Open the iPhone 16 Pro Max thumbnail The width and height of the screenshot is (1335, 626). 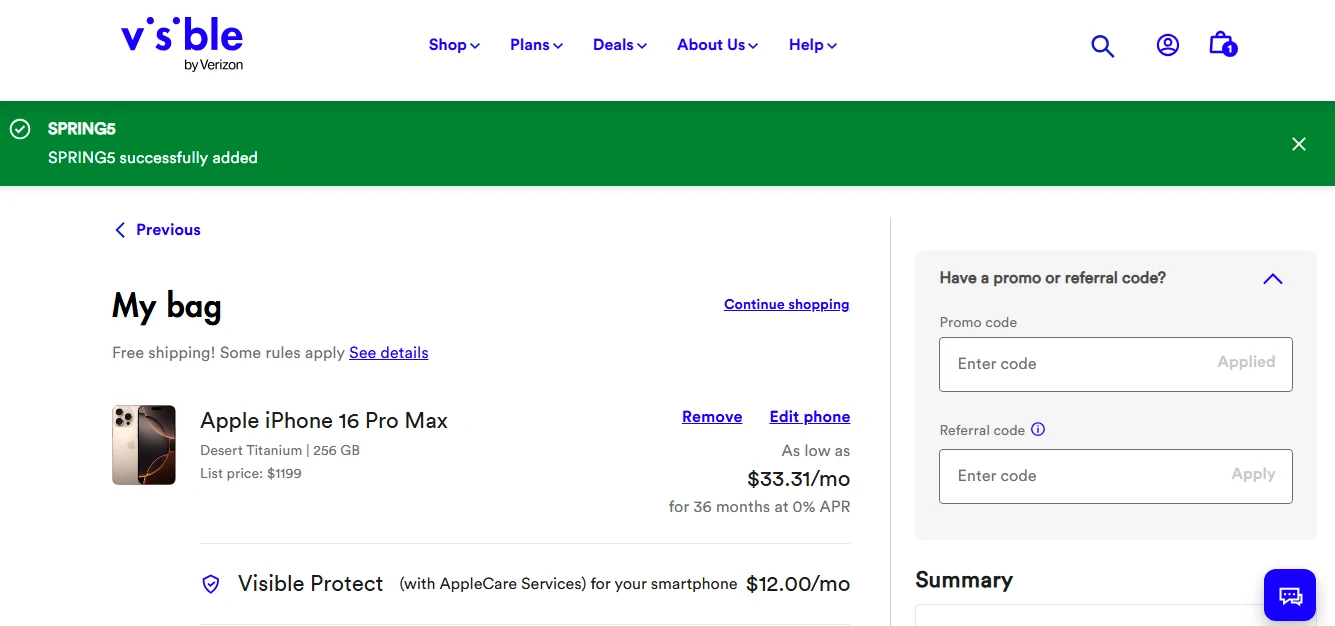pyautogui.click(x=144, y=445)
